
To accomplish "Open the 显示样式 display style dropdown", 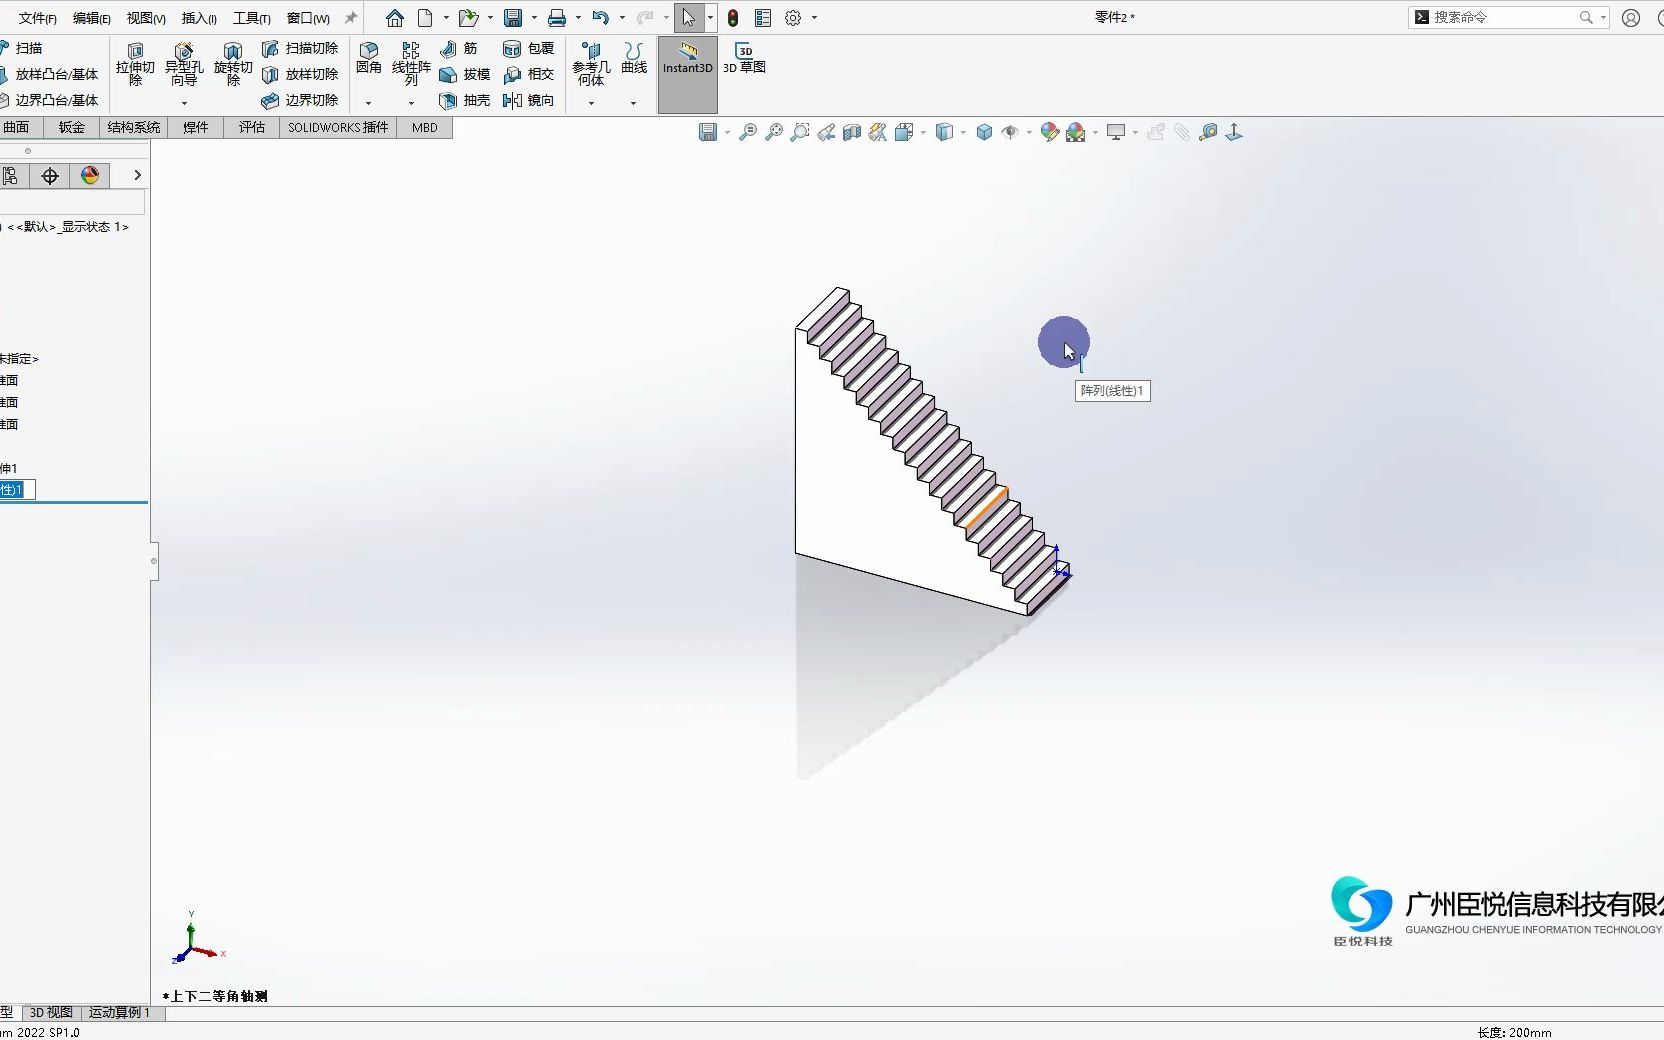I will 964,131.
